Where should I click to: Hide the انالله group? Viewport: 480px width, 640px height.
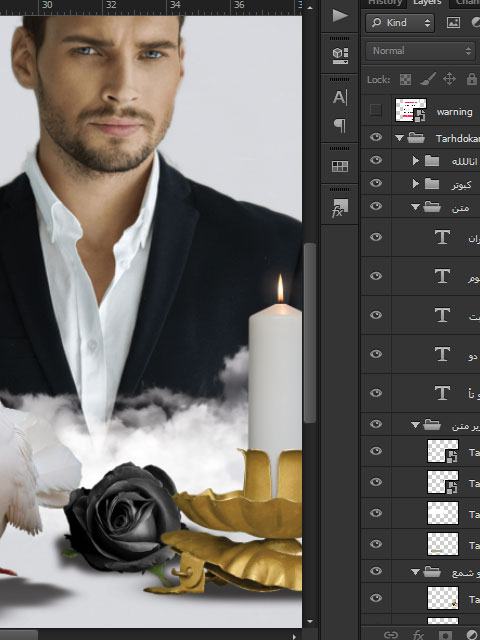[x=376, y=160]
